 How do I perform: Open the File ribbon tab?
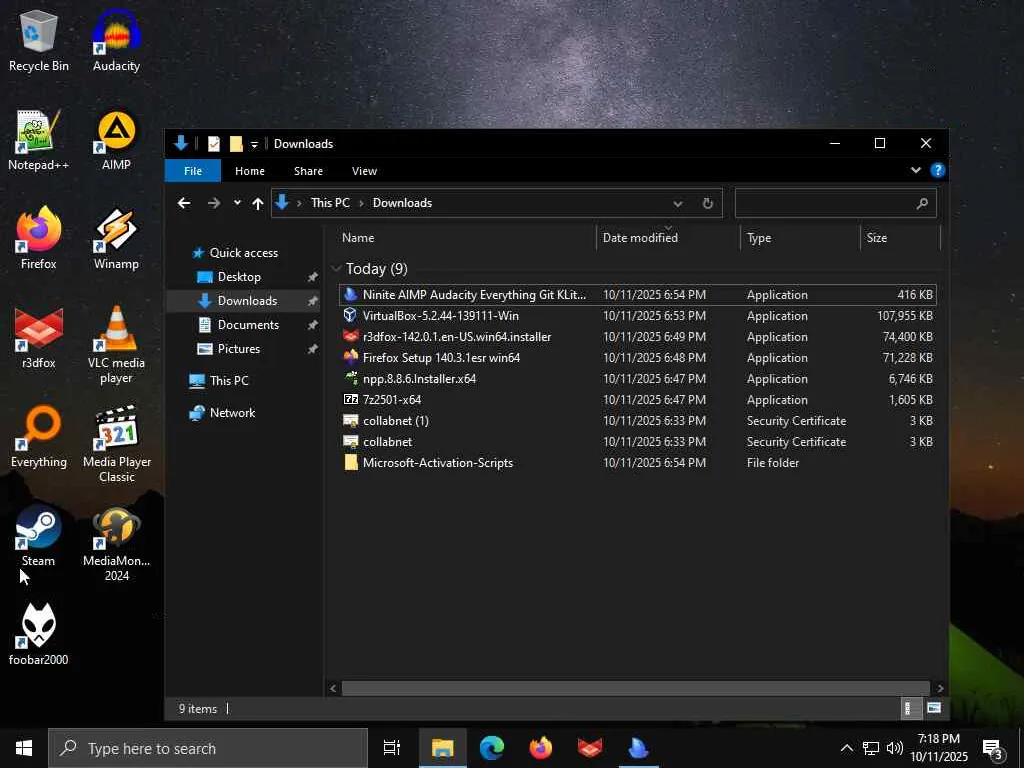(193, 171)
